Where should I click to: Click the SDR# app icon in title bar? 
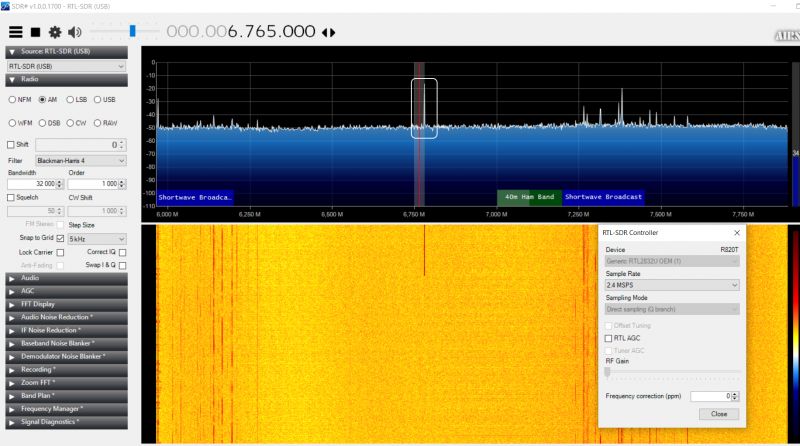[5, 6]
